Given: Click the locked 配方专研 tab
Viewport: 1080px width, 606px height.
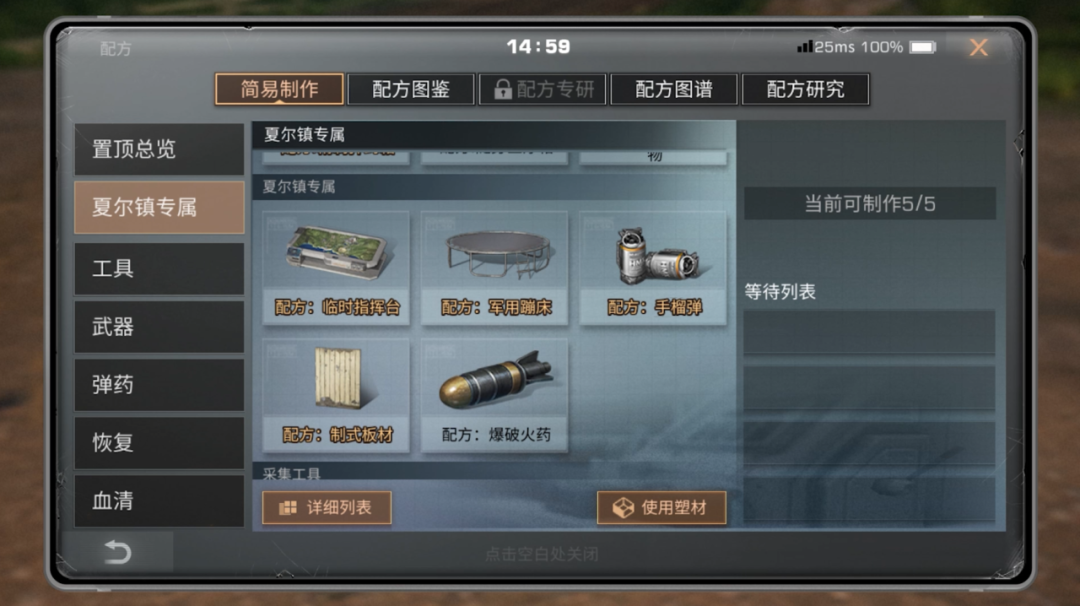Looking at the screenshot, I should click(543, 90).
